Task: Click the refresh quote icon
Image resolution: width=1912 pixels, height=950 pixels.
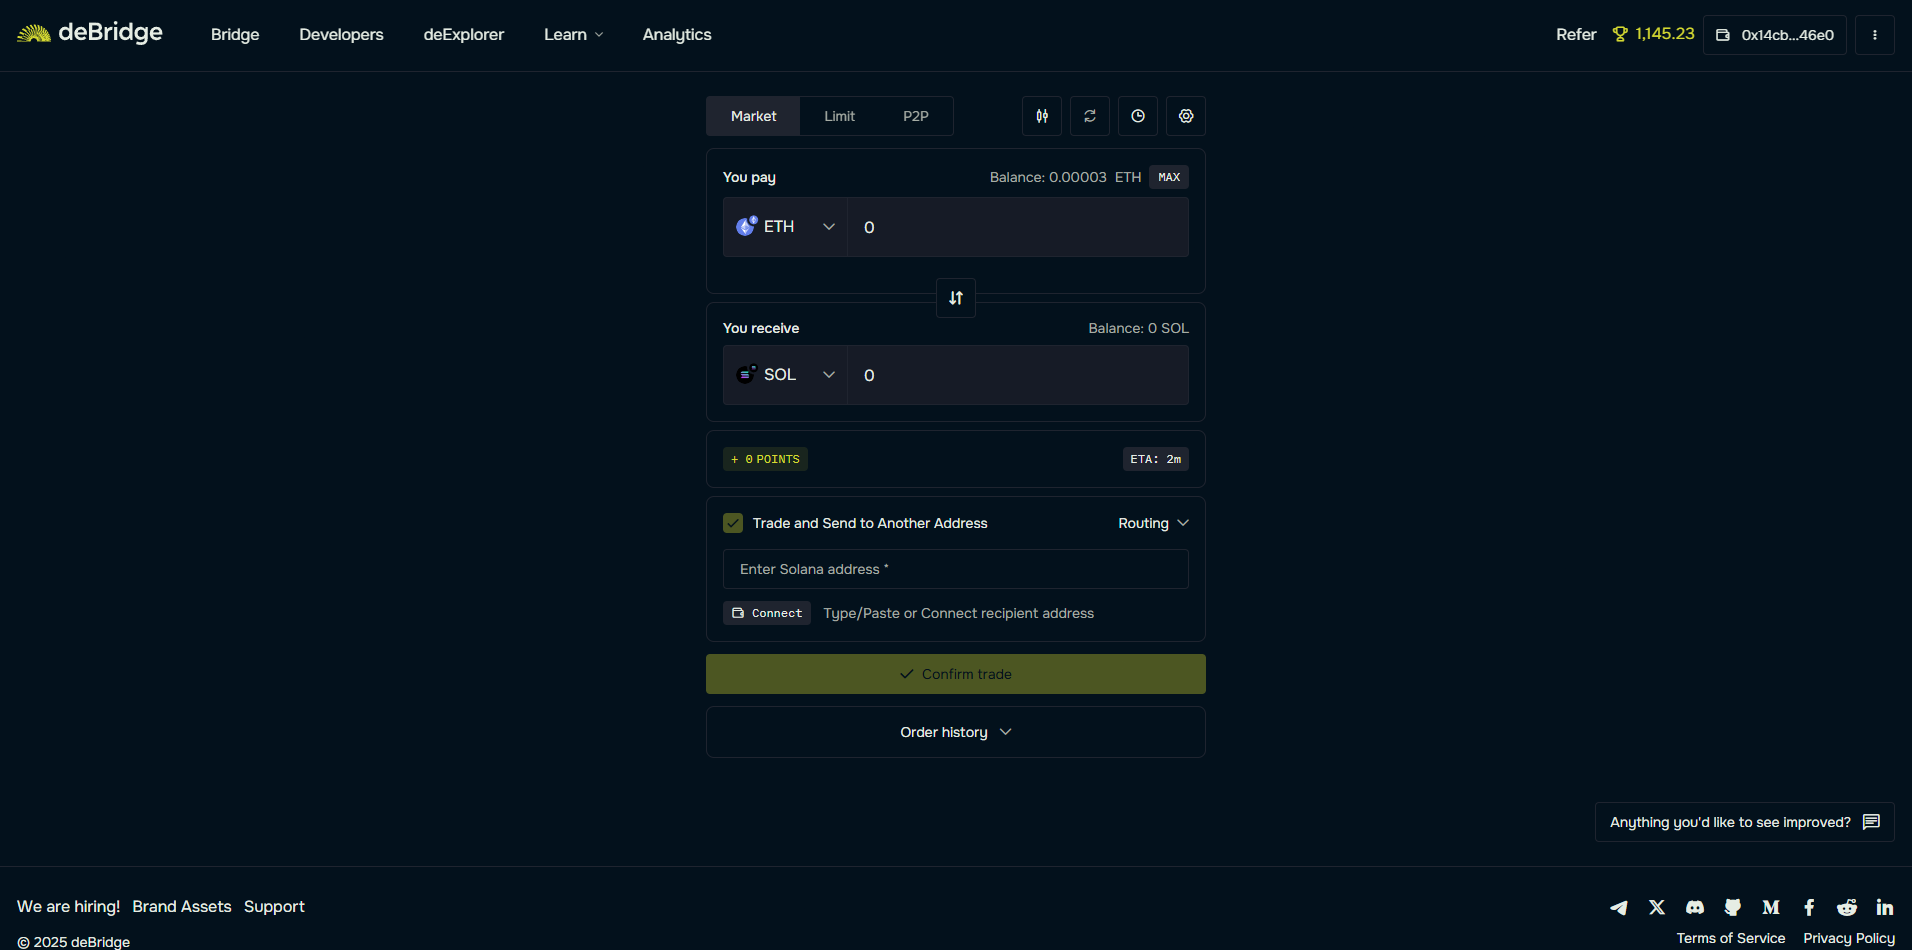Action: pyautogui.click(x=1090, y=116)
